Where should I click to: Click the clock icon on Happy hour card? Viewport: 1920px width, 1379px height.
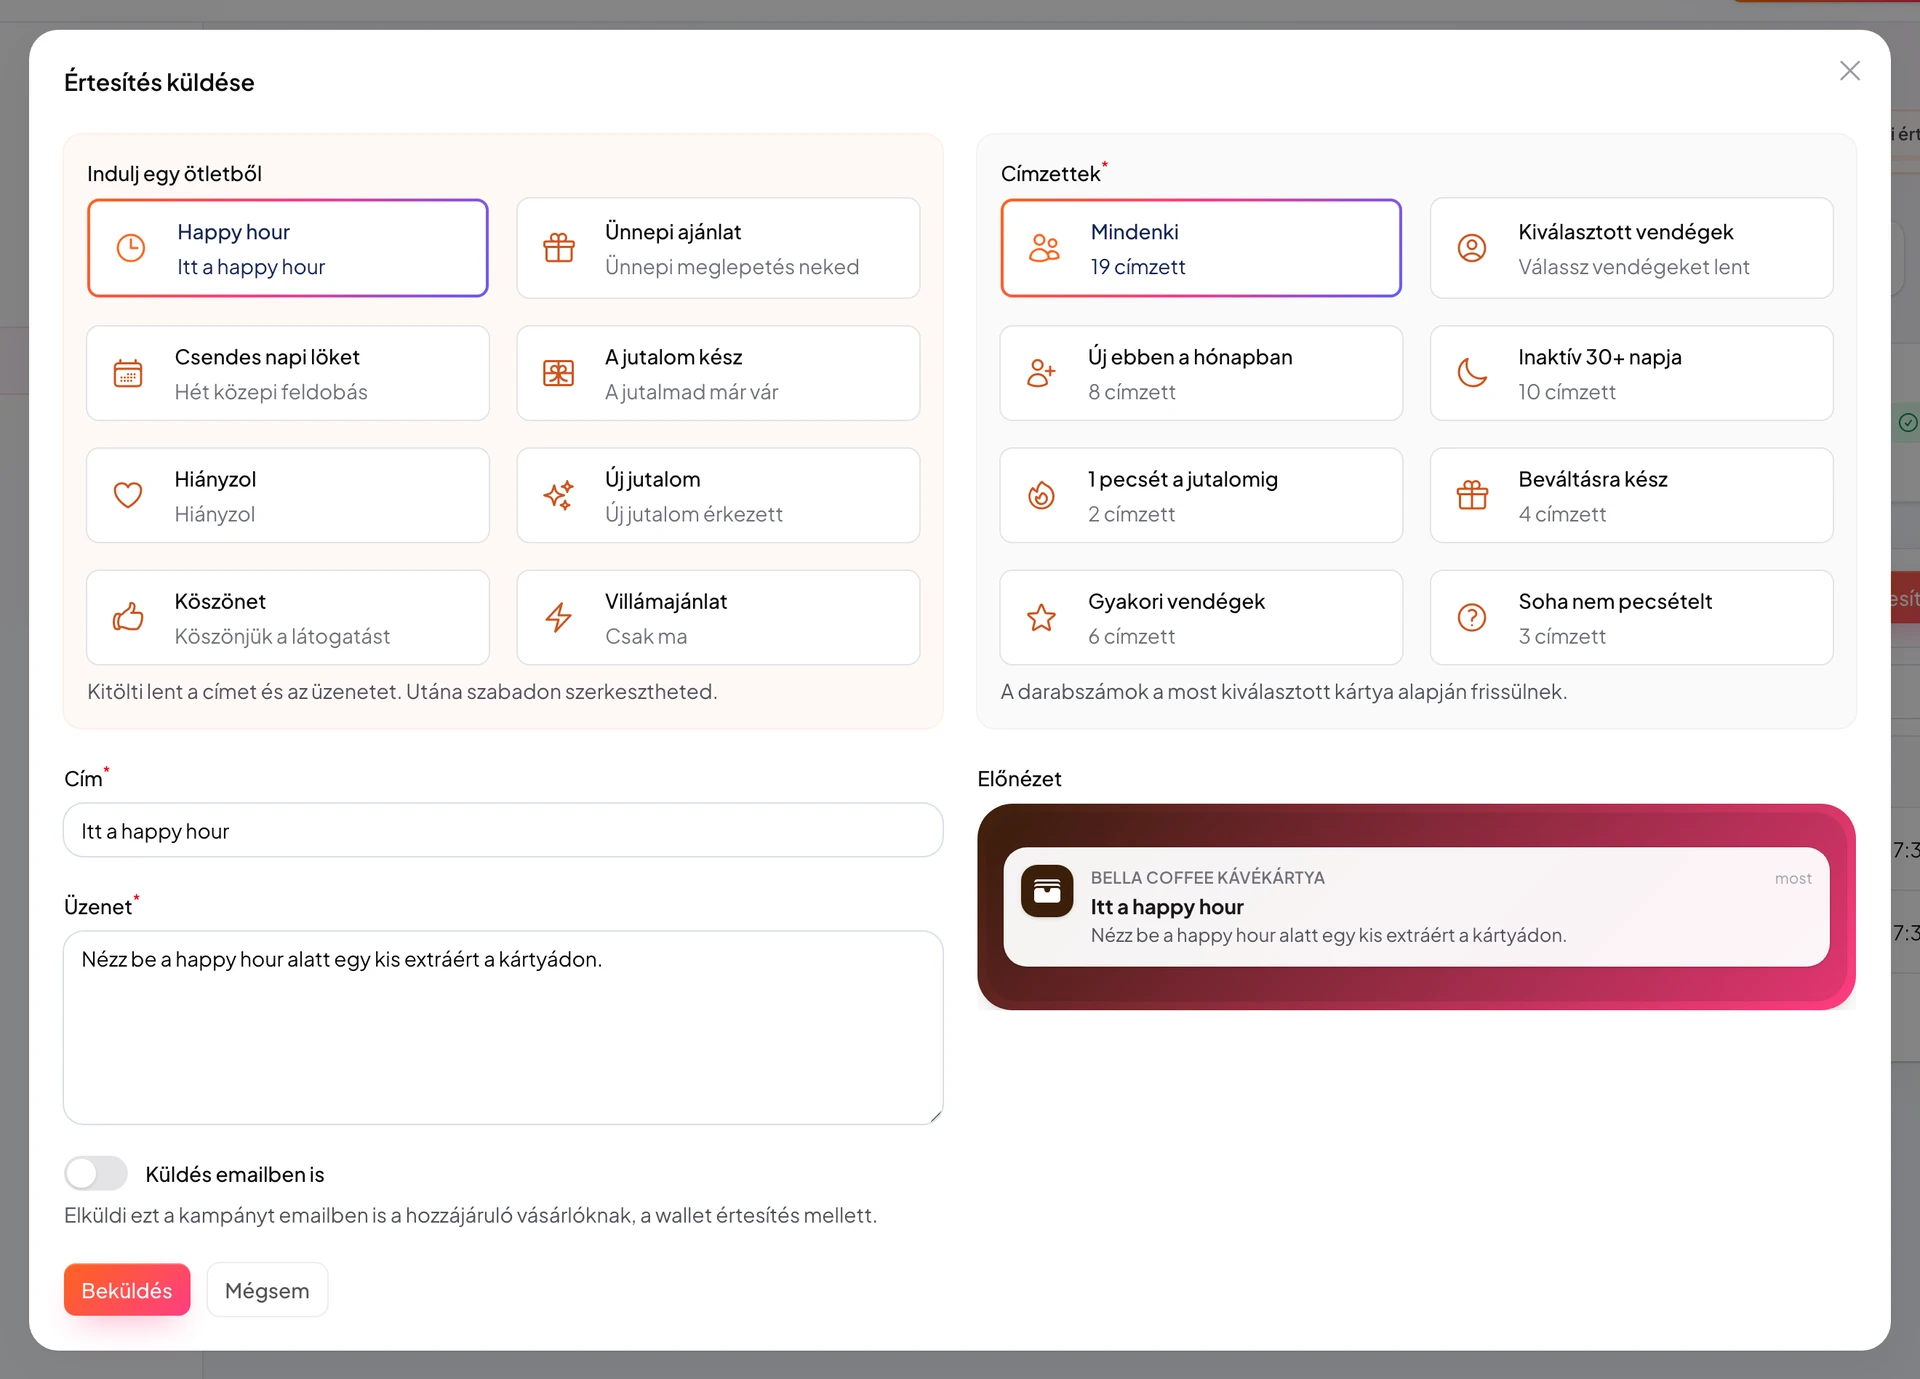coord(131,248)
